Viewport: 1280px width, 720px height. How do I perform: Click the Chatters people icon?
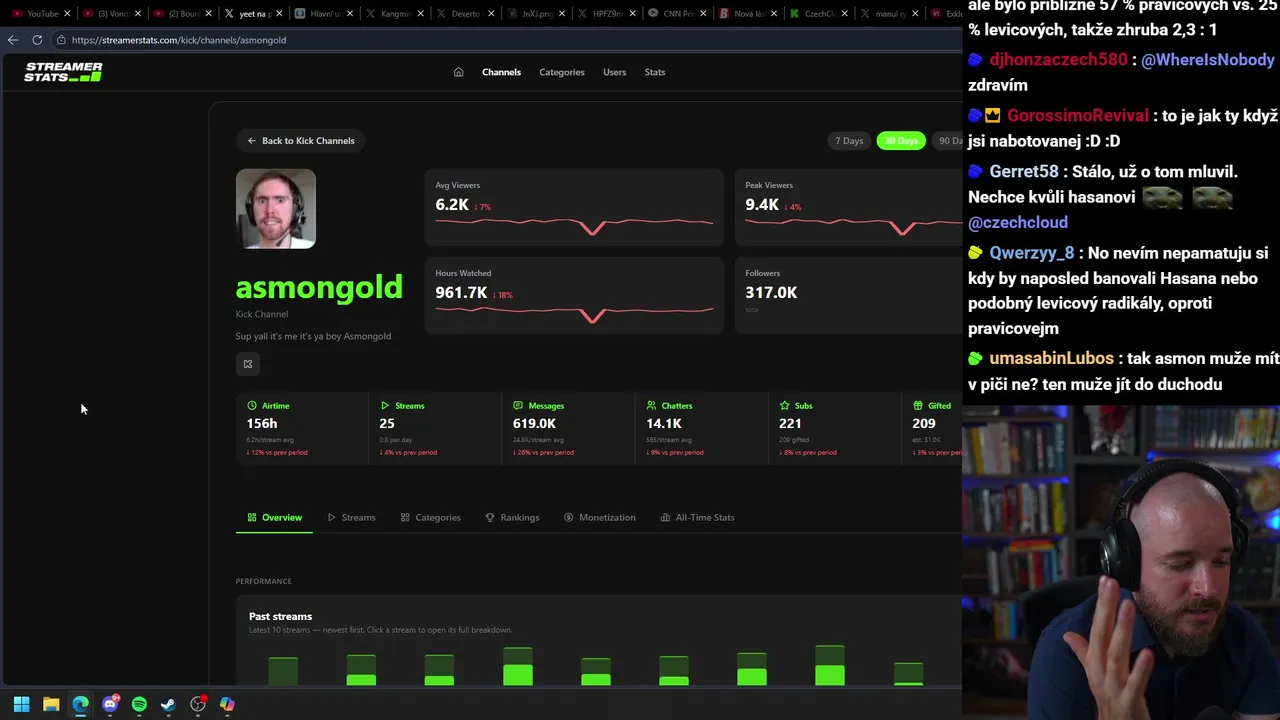pyautogui.click(x=651, y=406)
